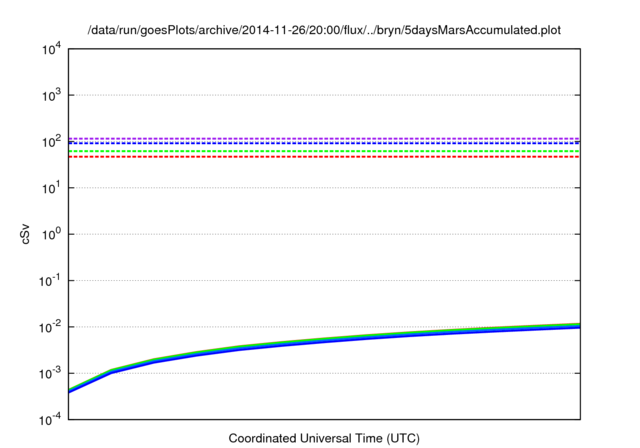This screenshot has height=448, width=640.
Task: Click the 10^4 y-axis tick label
Action: pos(52,50)
